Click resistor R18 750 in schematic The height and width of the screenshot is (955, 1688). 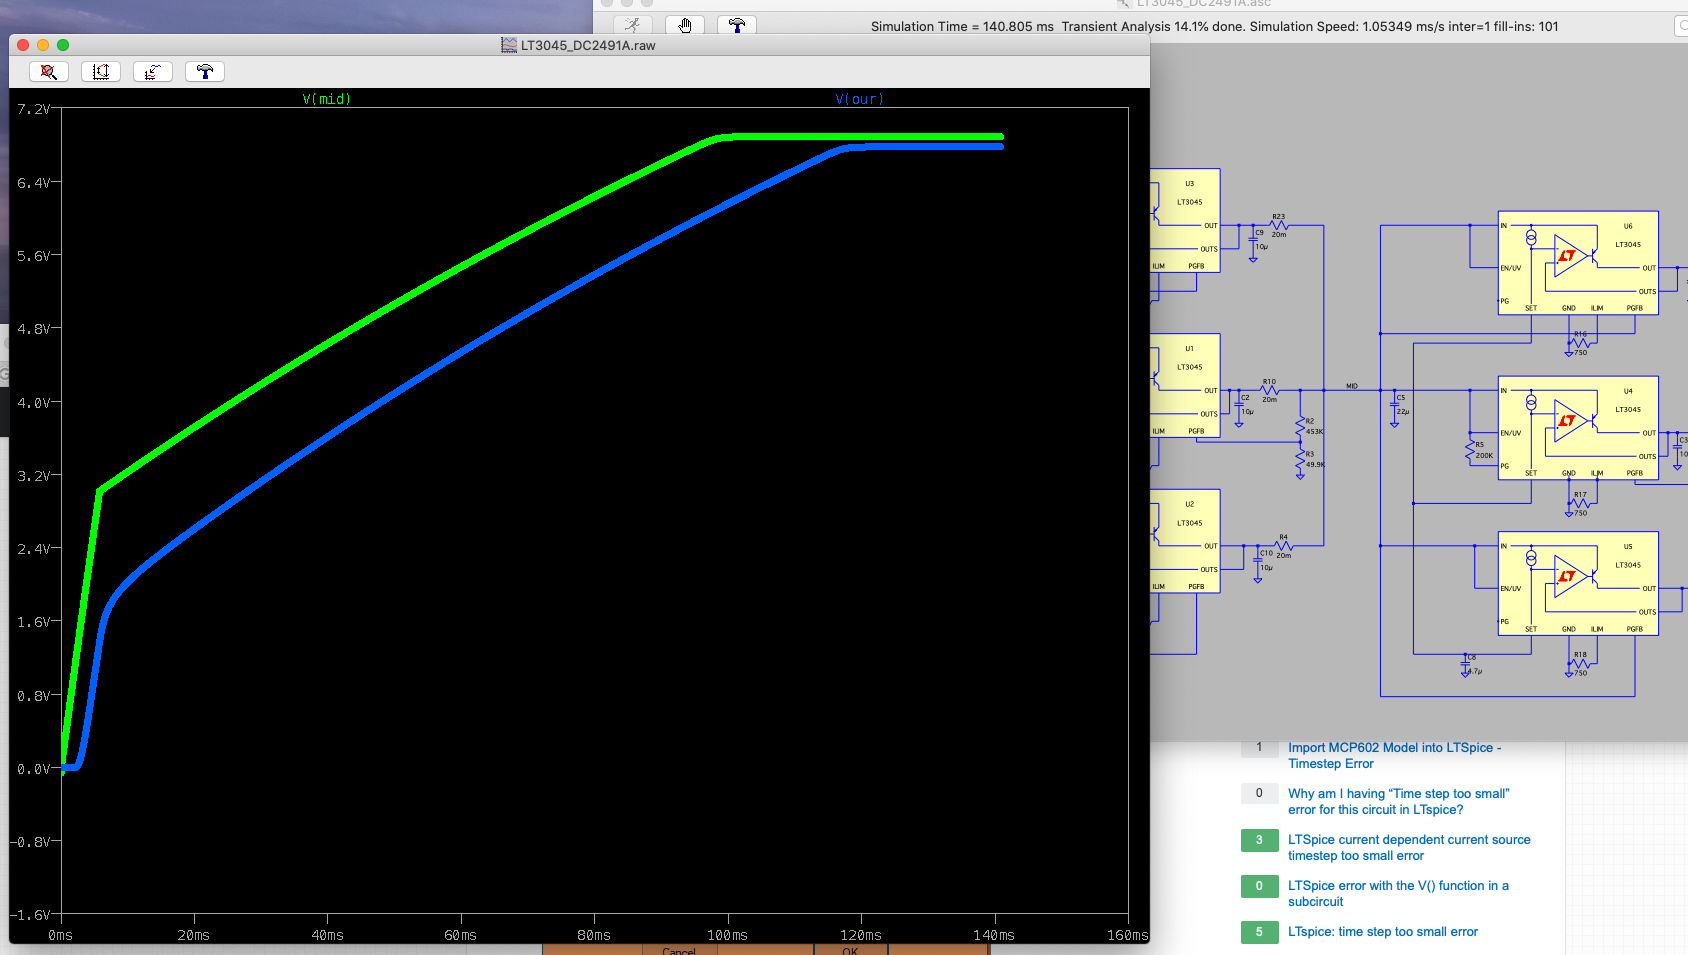[x=1580, y=663]
